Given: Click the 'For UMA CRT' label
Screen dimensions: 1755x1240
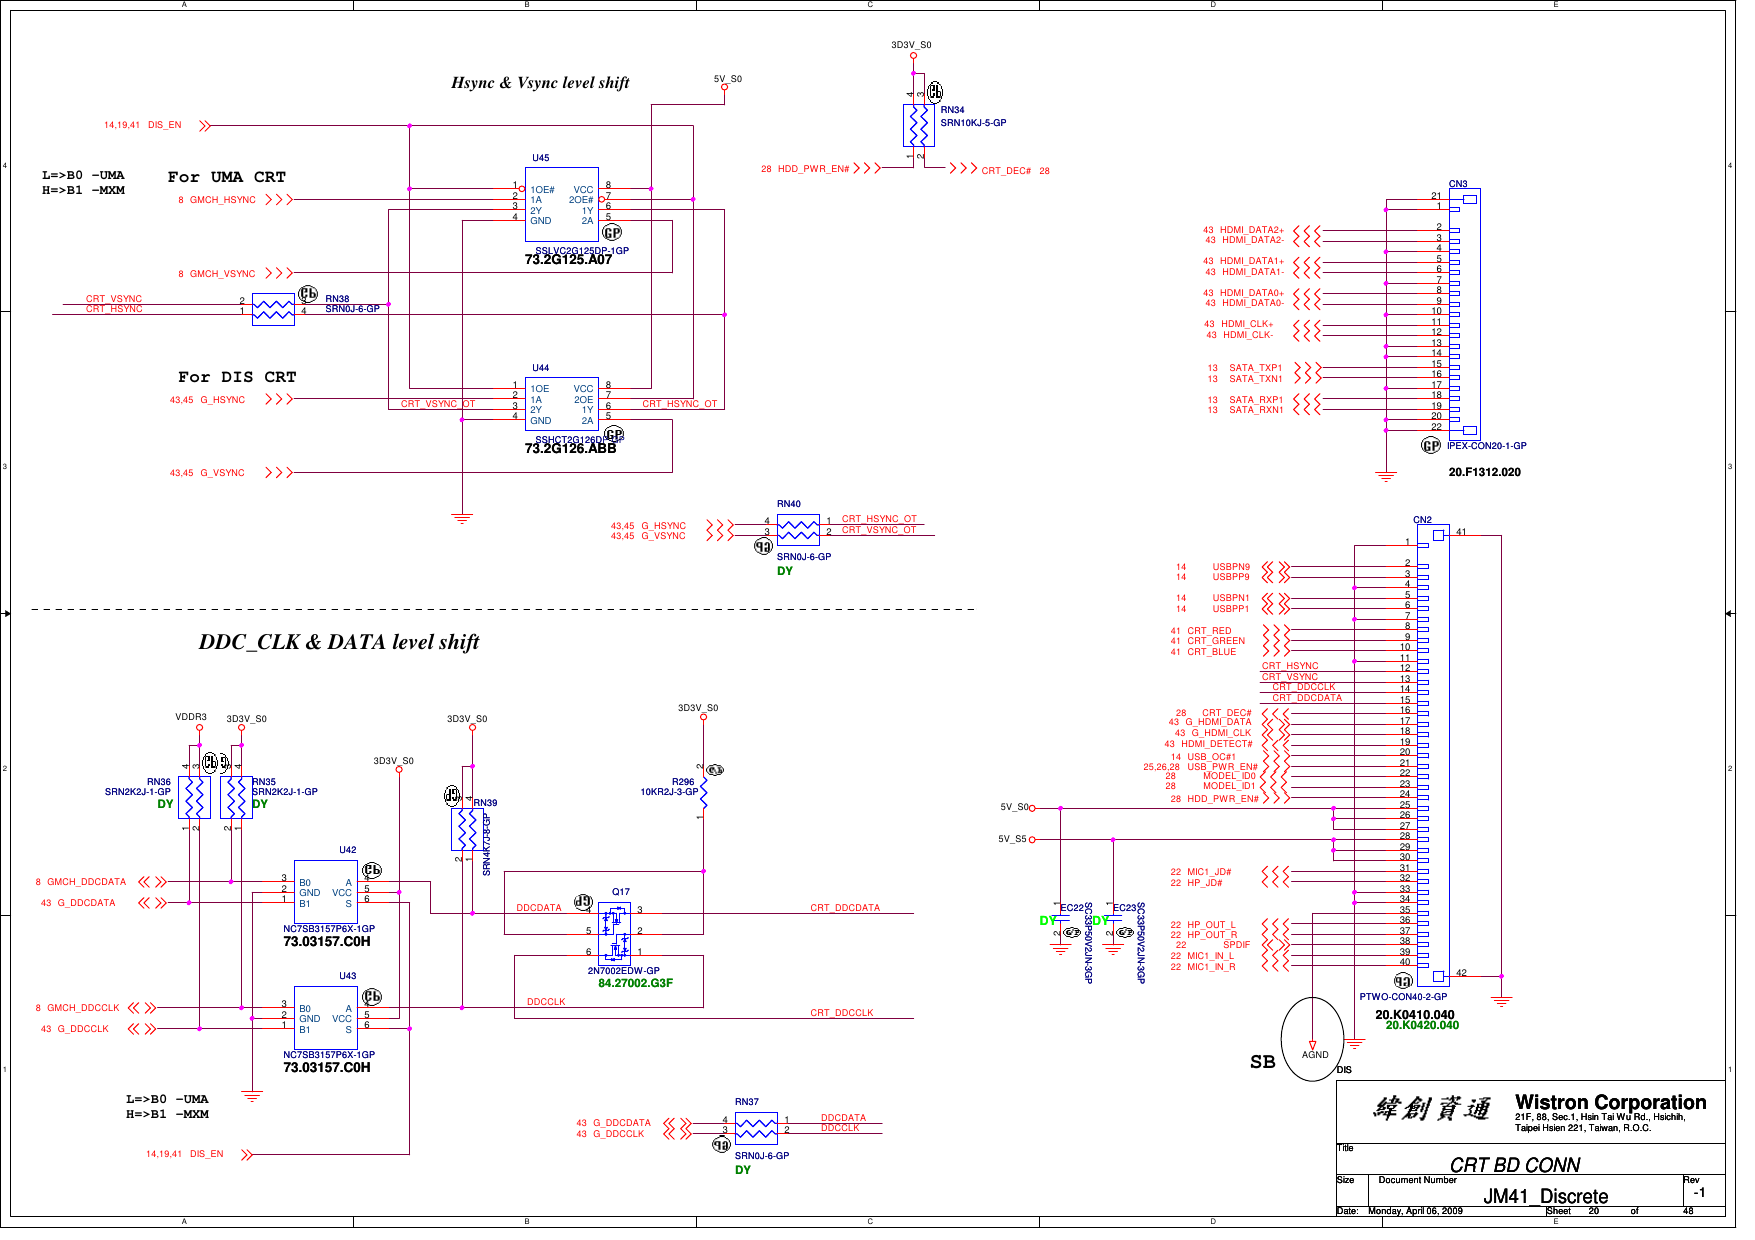Looking at the screenshot, I should coord(227,177).
